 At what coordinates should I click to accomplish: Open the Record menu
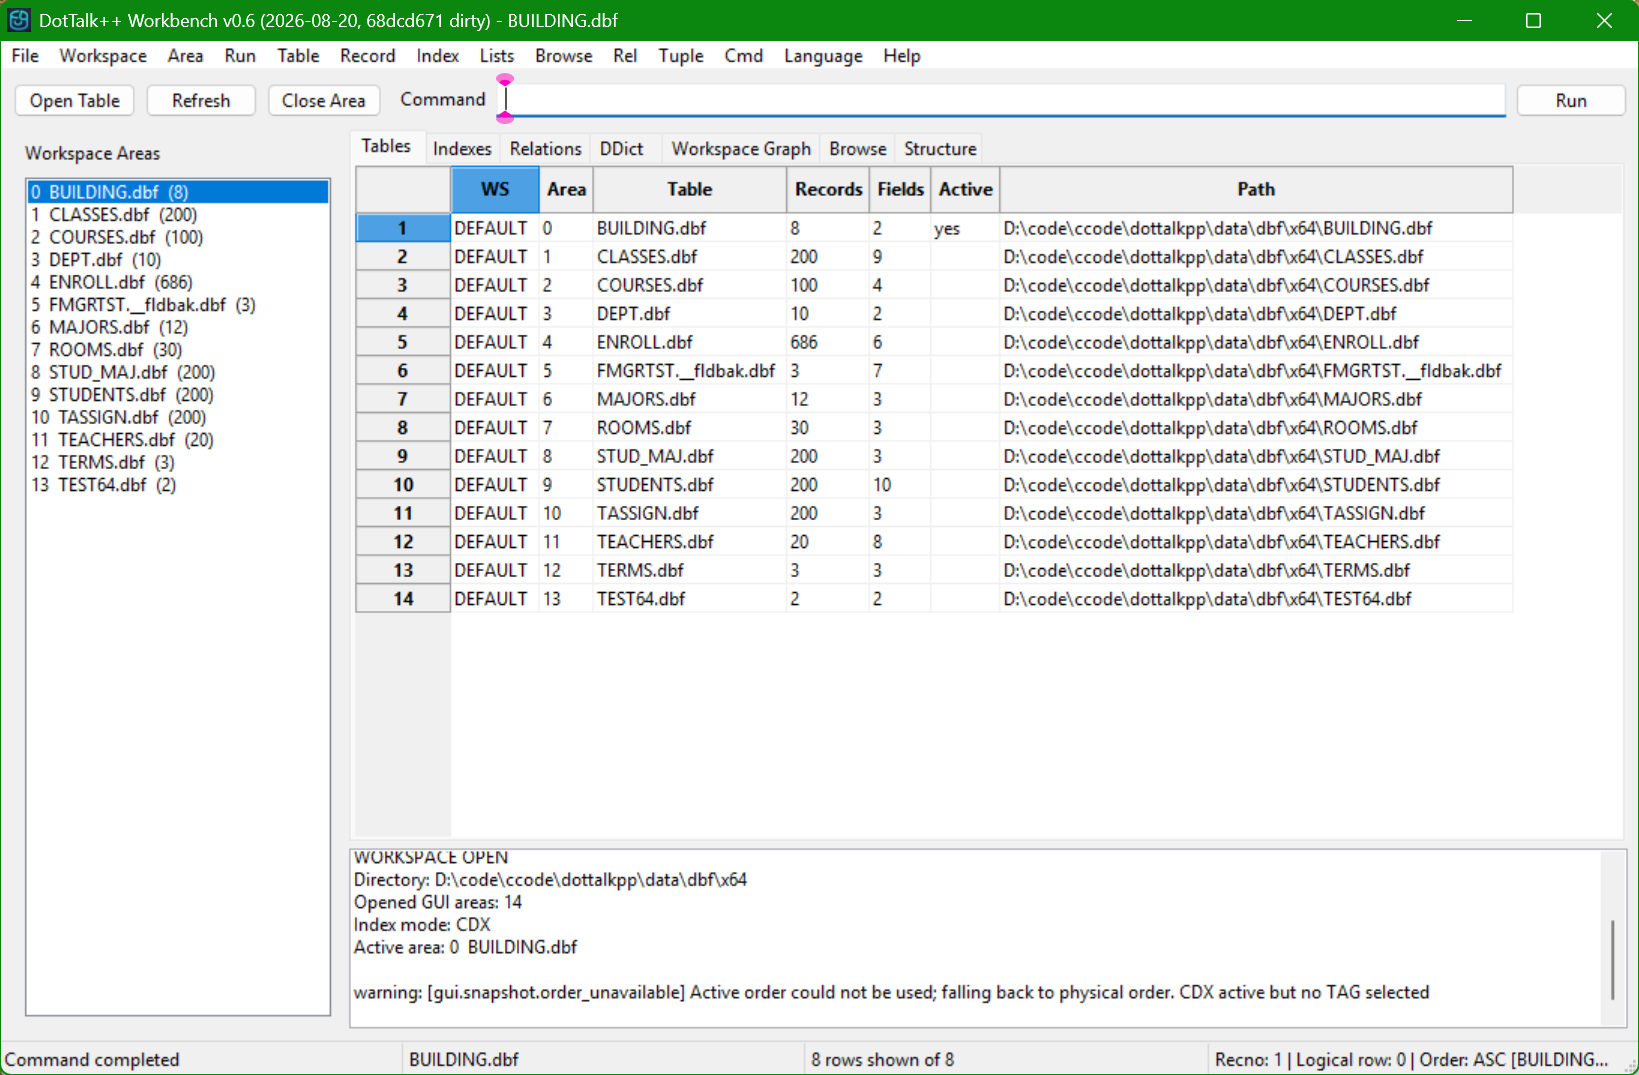pos(367,56)
